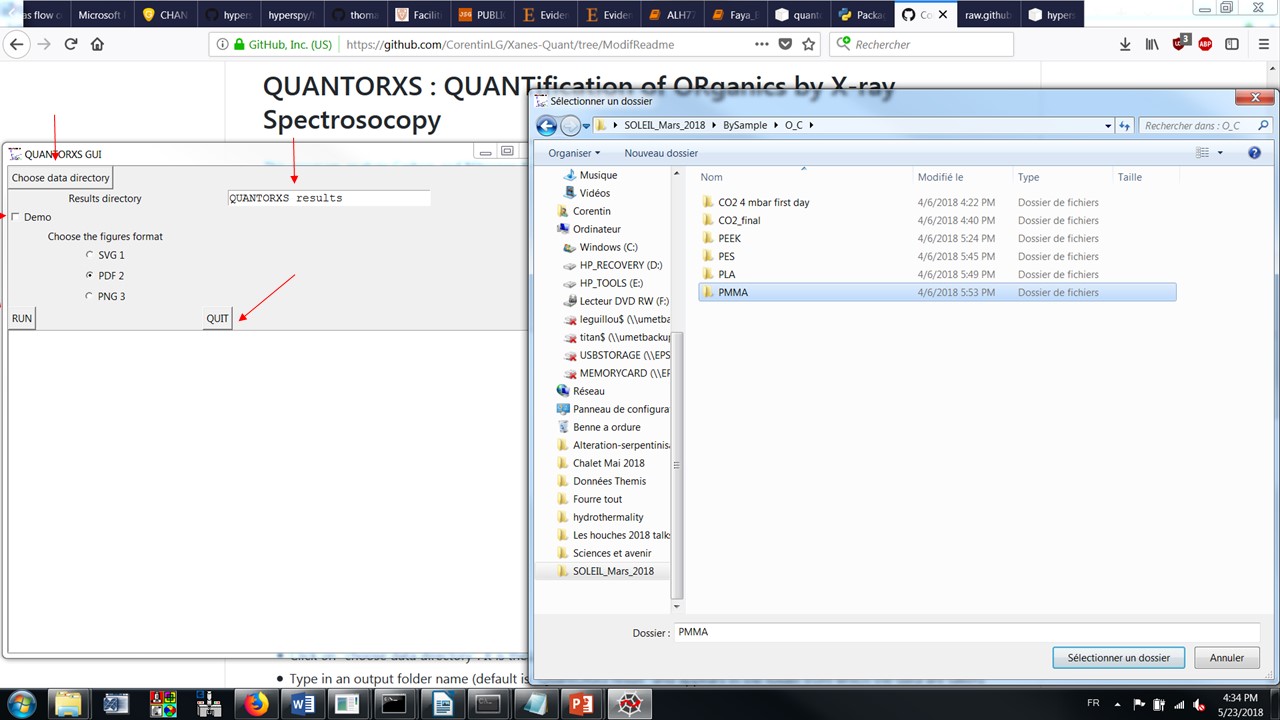Expand the SOLEIL_Mars_2018 breadcrumb arrow
This screenshot has width=1280, height=720.
click(x=712, y=126)
